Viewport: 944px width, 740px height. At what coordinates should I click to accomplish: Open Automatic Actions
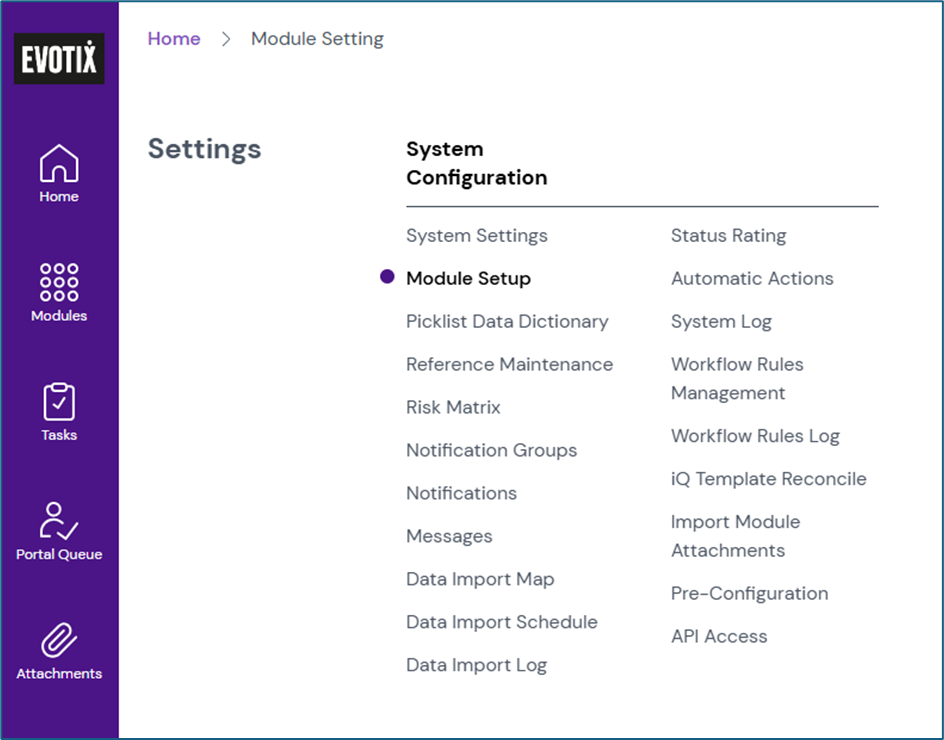[x=752, y=279]
